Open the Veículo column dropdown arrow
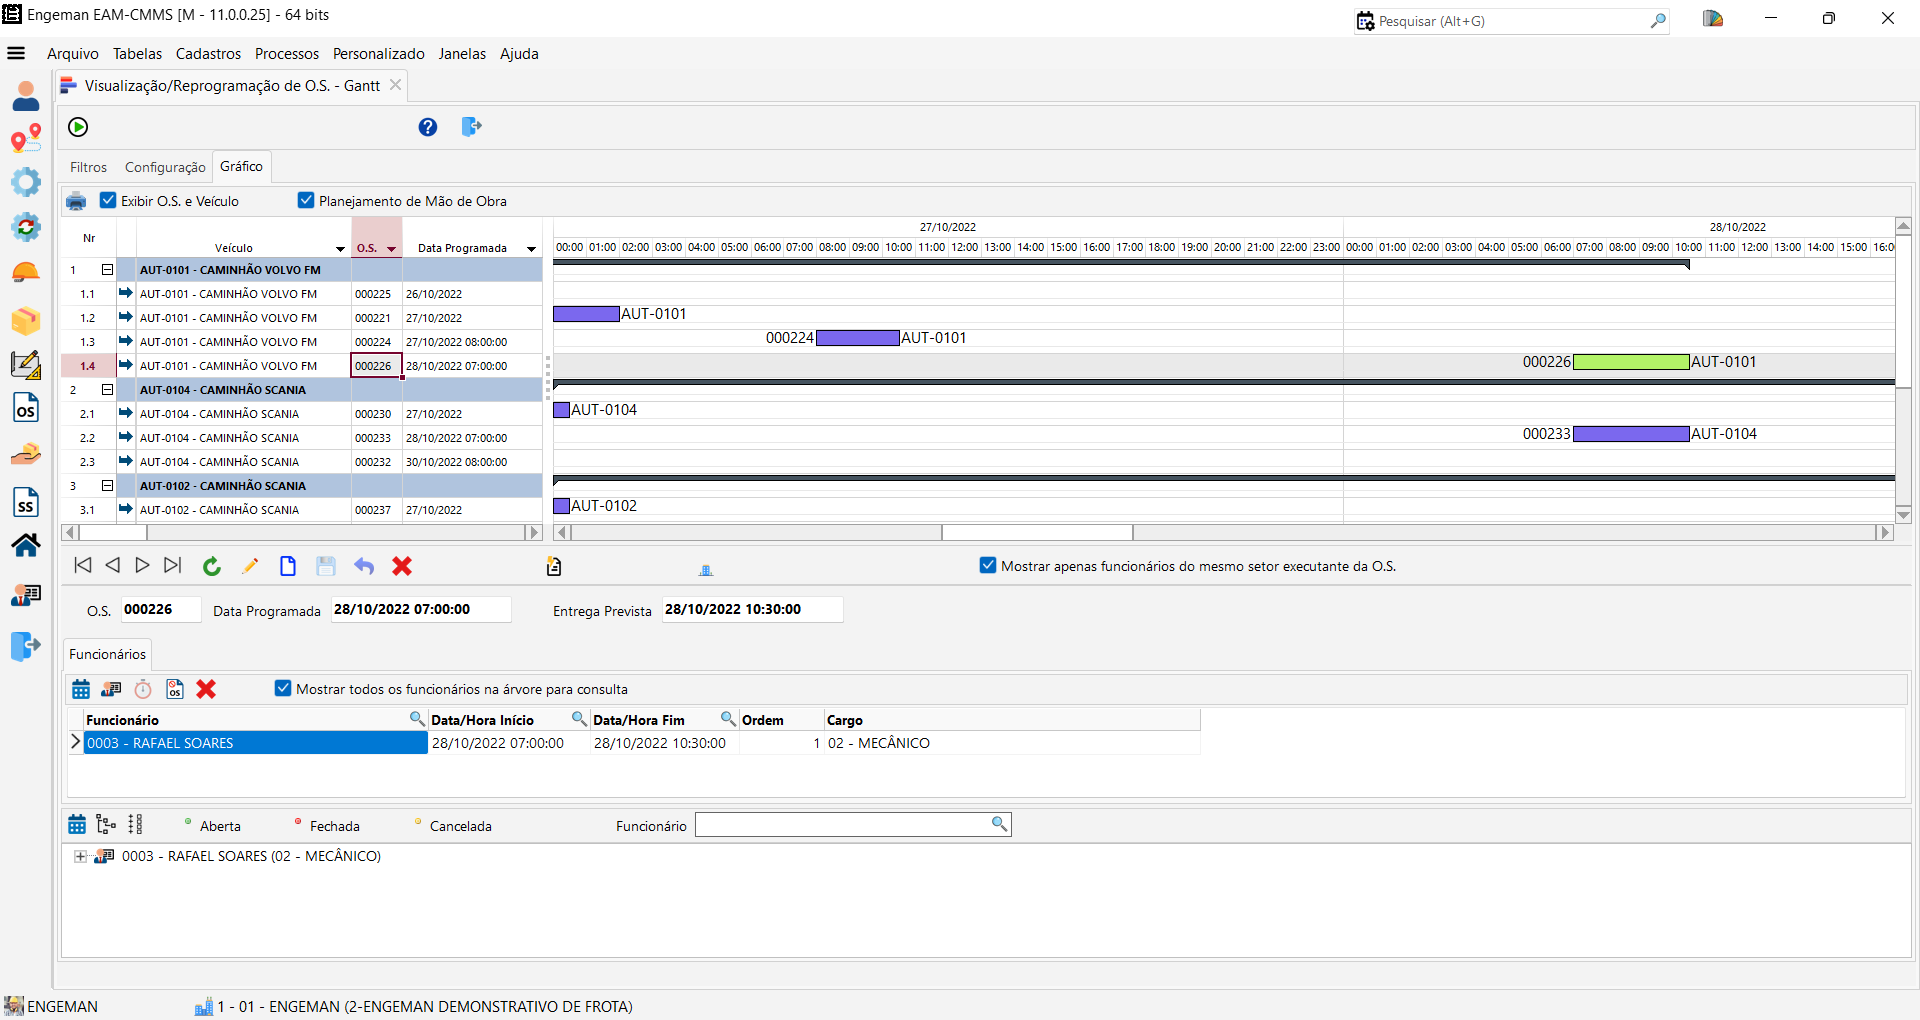This screenshot has width=1920, height=1020. tap(340, 249)
